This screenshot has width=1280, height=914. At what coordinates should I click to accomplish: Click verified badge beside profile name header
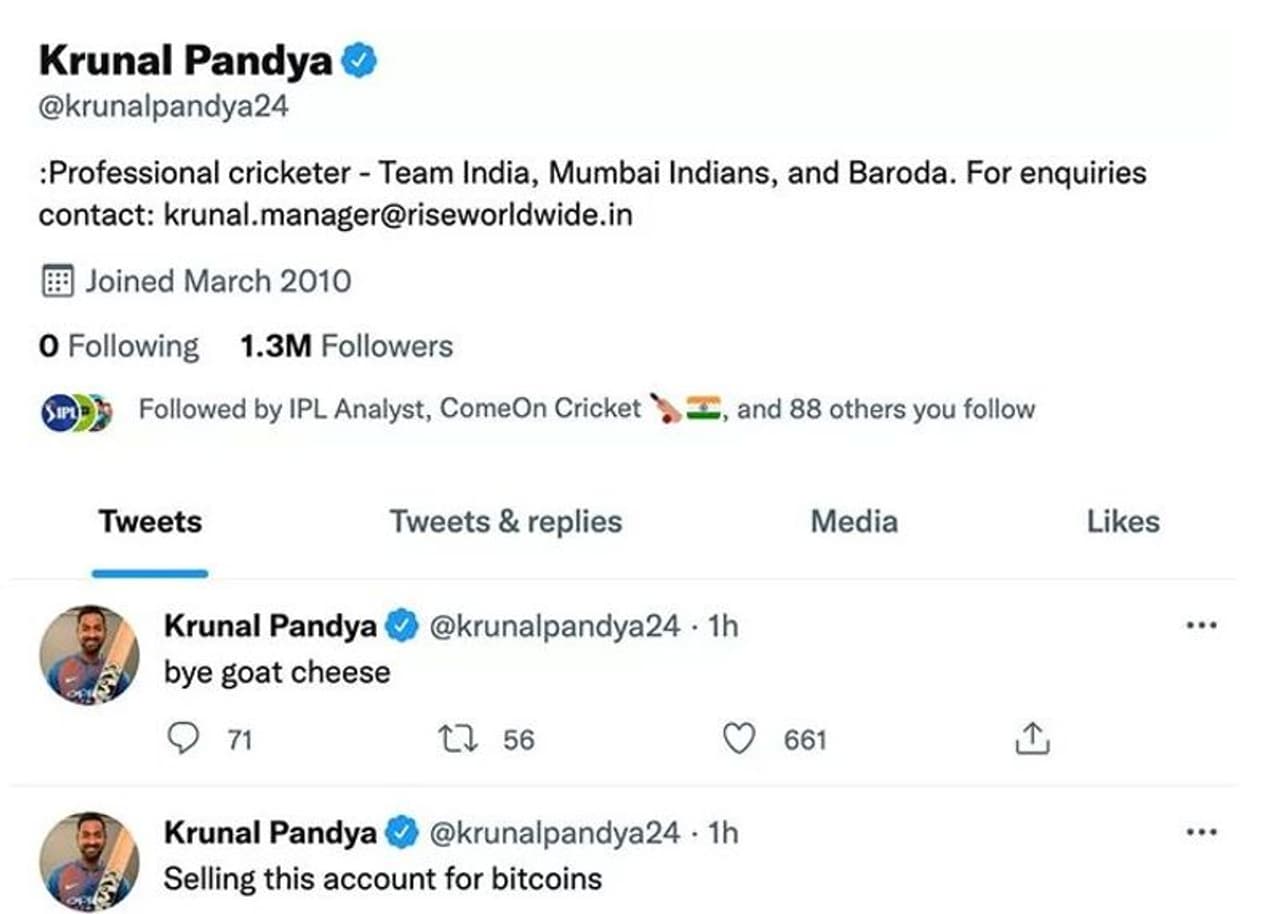[x=360, y=62]
